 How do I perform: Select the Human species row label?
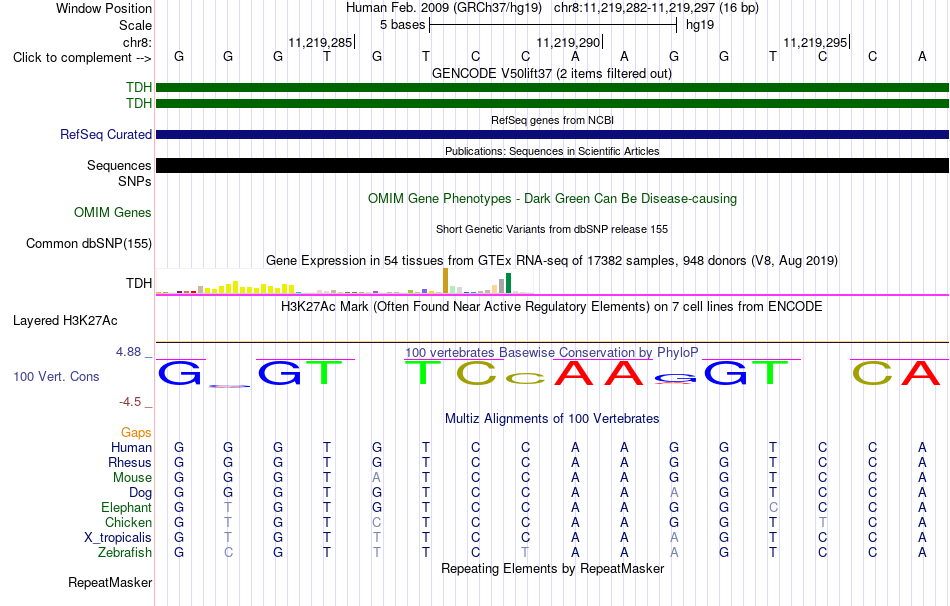[131, 447]
